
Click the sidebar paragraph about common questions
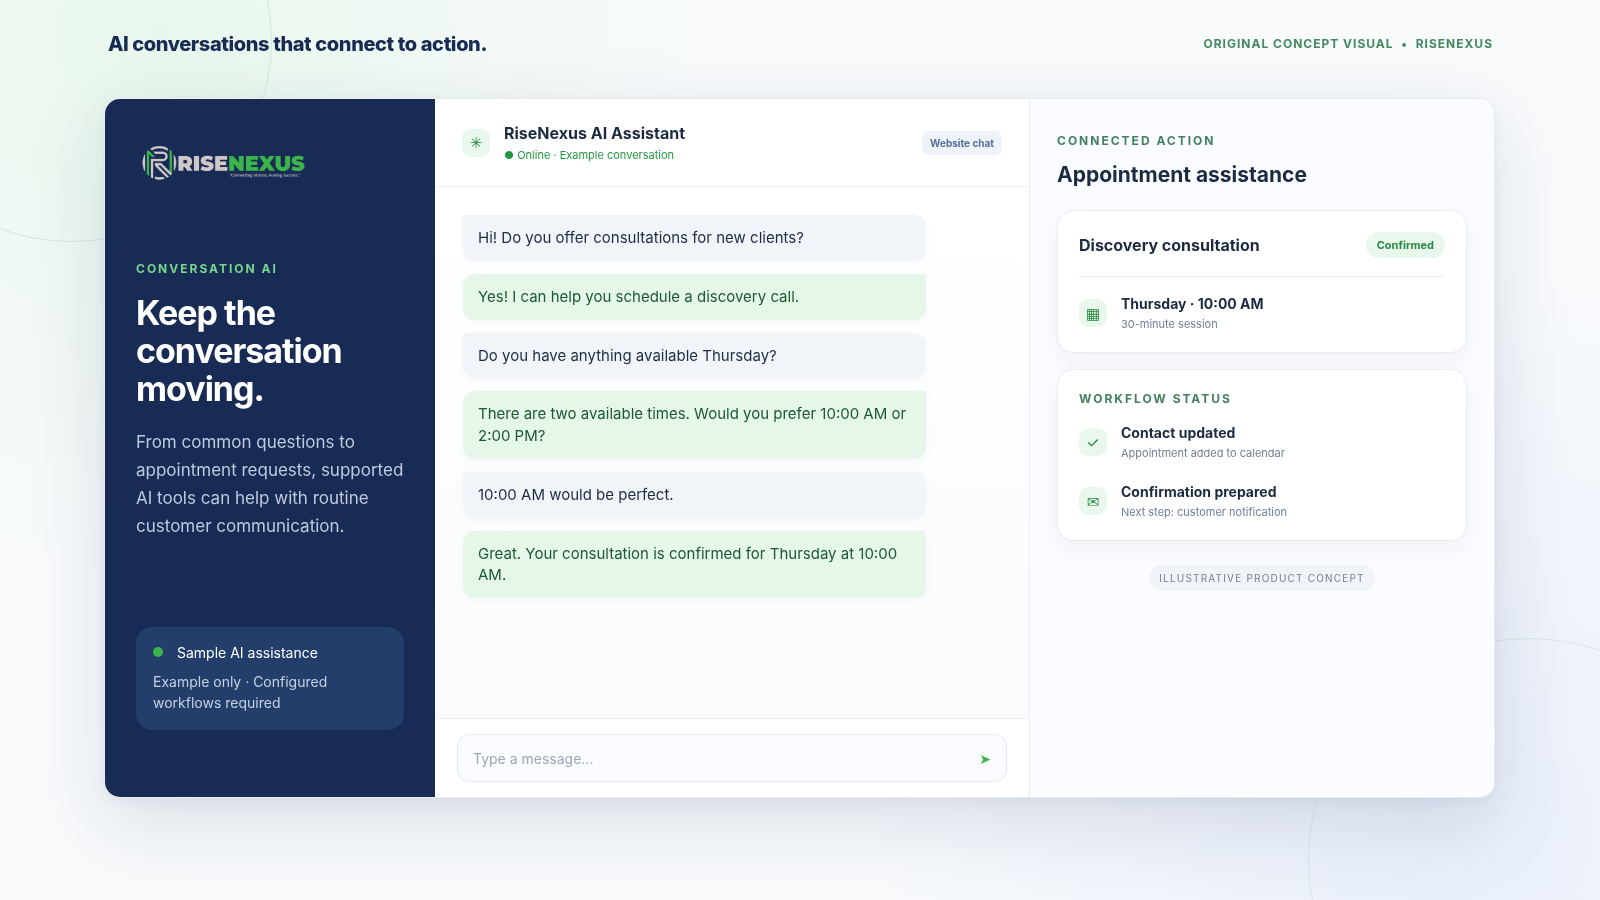(x=270, y=484)
